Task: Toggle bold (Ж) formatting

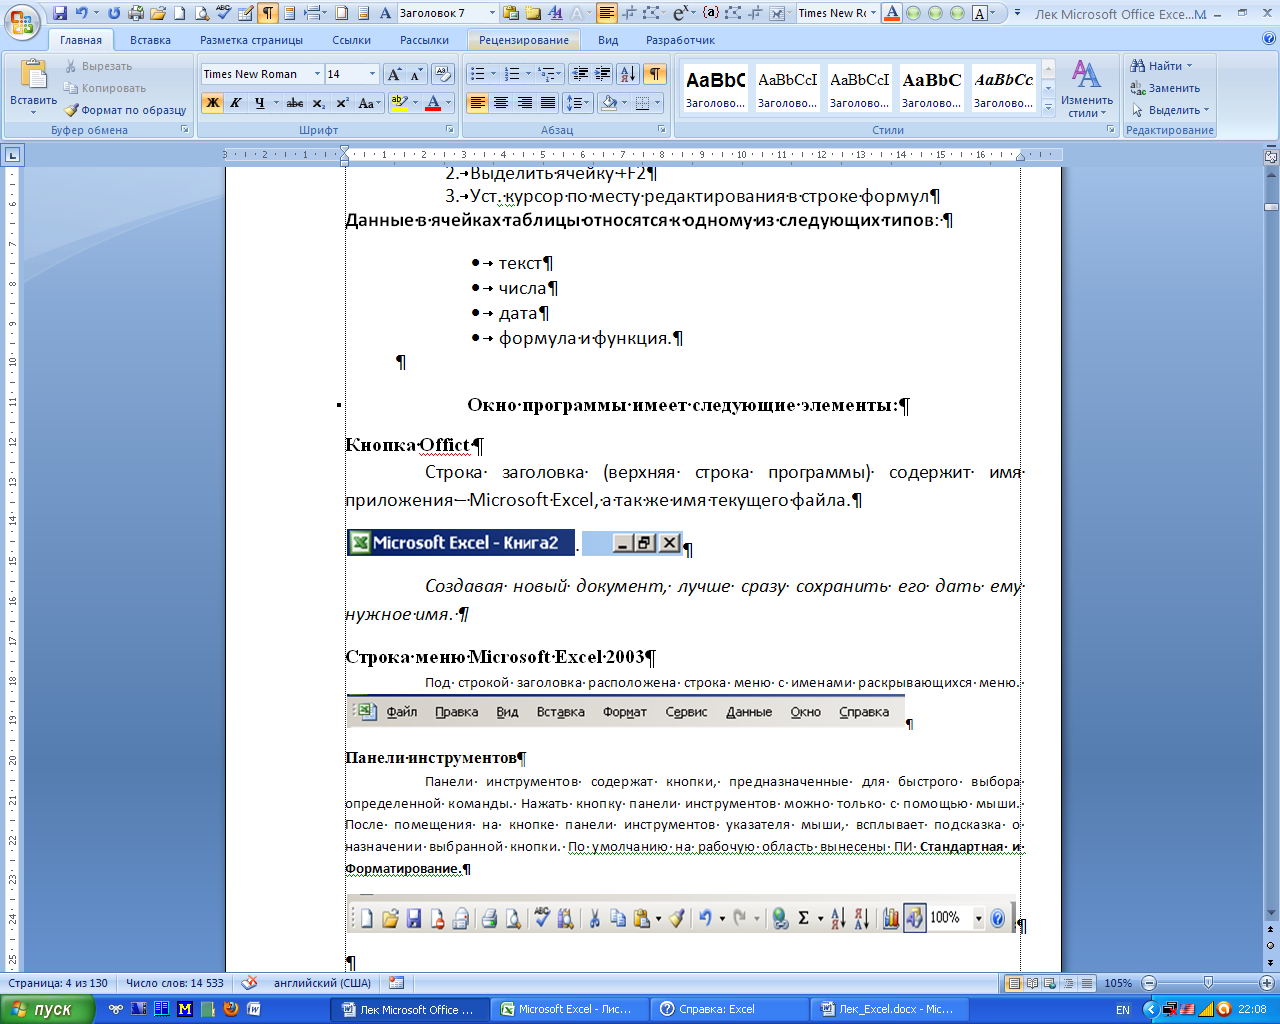Action: pos(213,103)
